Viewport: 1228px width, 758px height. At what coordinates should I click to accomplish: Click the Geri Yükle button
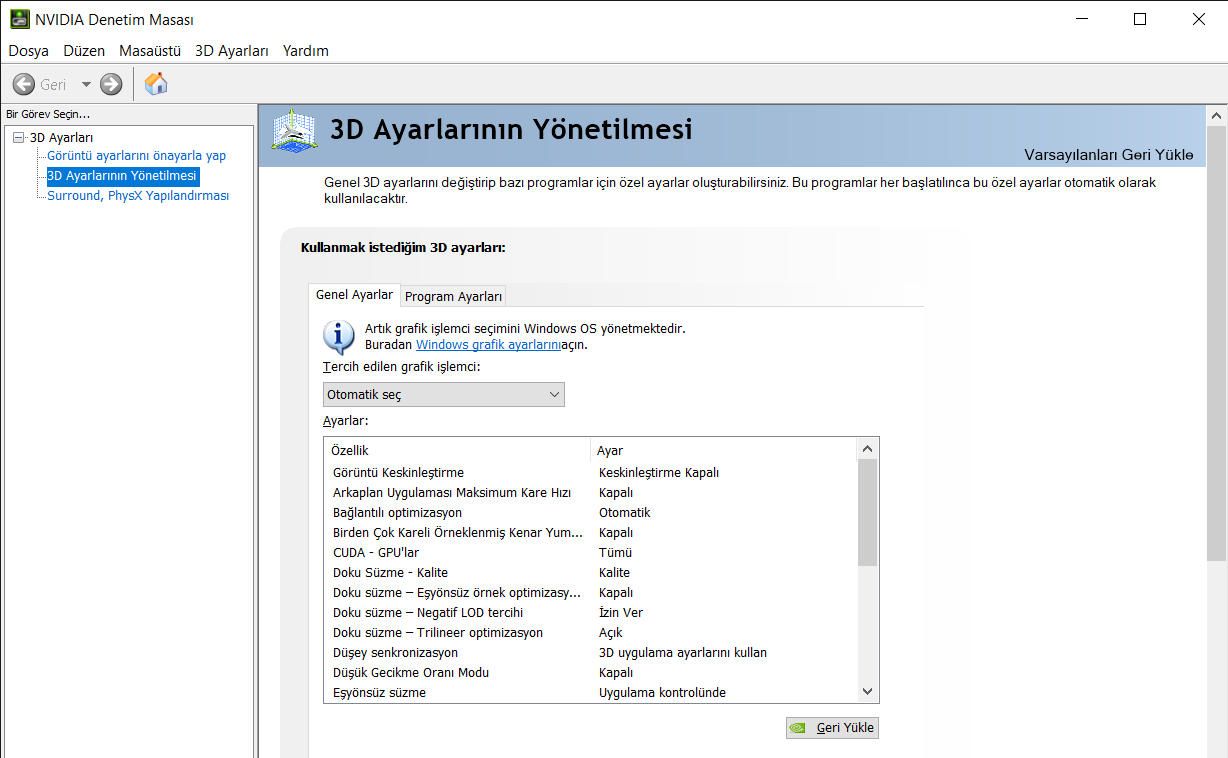(832, 728)
